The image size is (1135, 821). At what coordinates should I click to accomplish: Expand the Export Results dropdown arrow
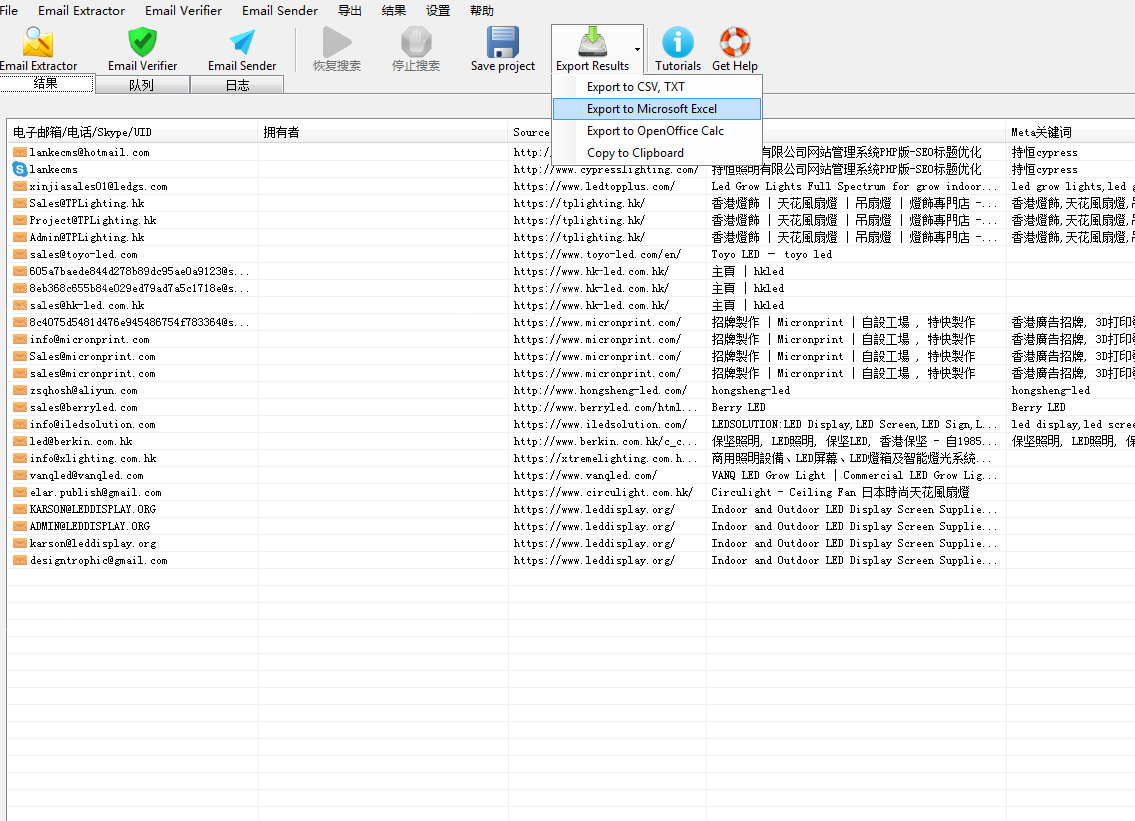pyautogui.click(x=637, y=49)
